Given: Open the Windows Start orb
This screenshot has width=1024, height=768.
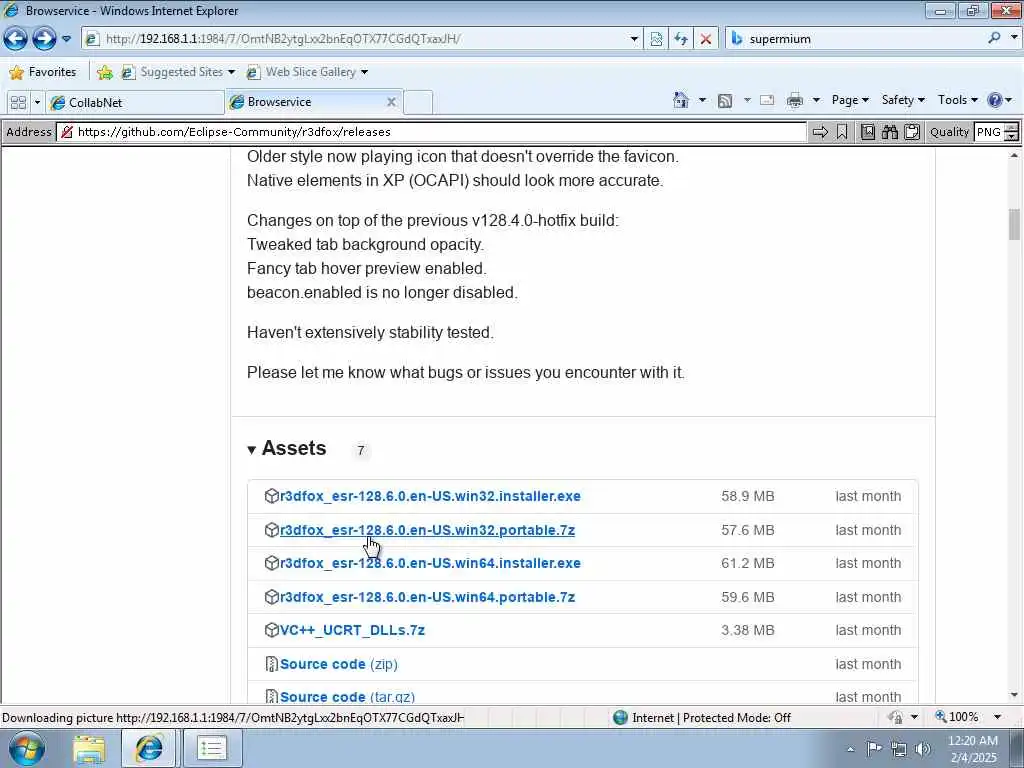Looking at the screenshot, I should pyautogui.click(x=27, y=748).
